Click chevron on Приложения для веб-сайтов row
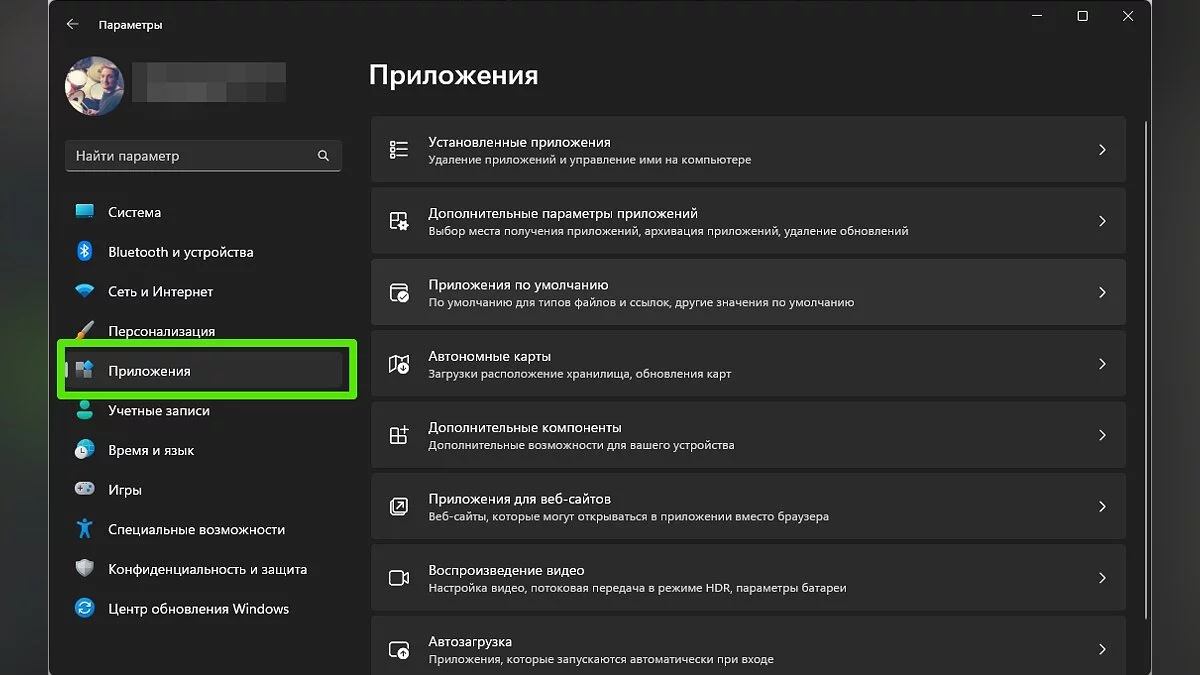The image size is (1200, 675). [x=1102, y=507]
